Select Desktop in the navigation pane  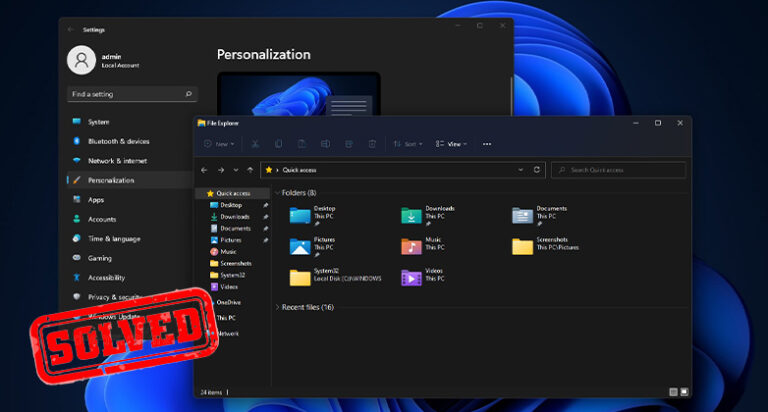pos(233,205)
